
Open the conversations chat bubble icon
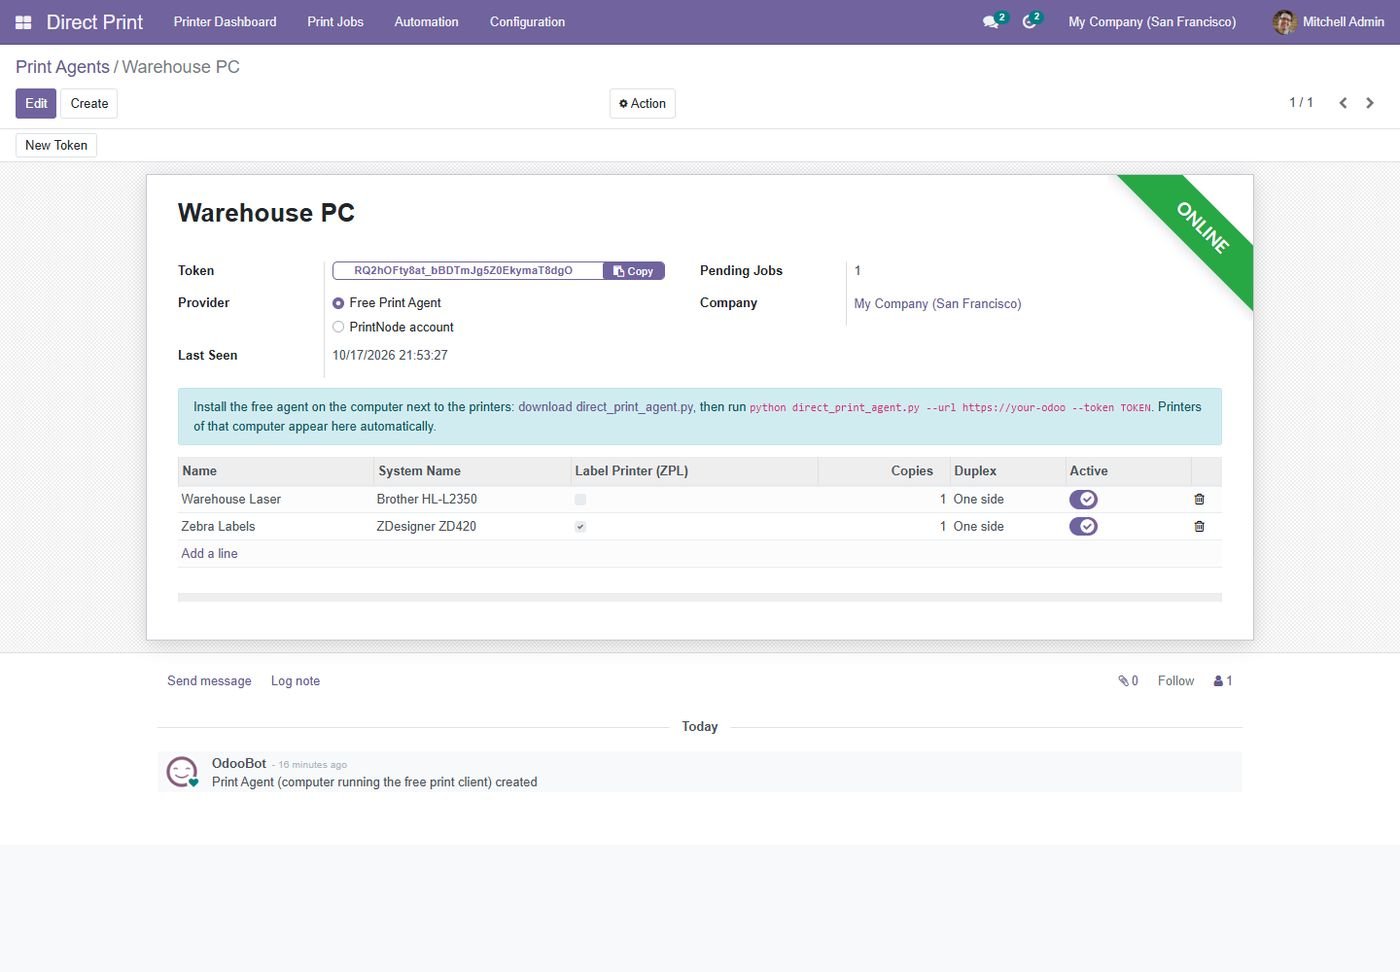[991, 22]
